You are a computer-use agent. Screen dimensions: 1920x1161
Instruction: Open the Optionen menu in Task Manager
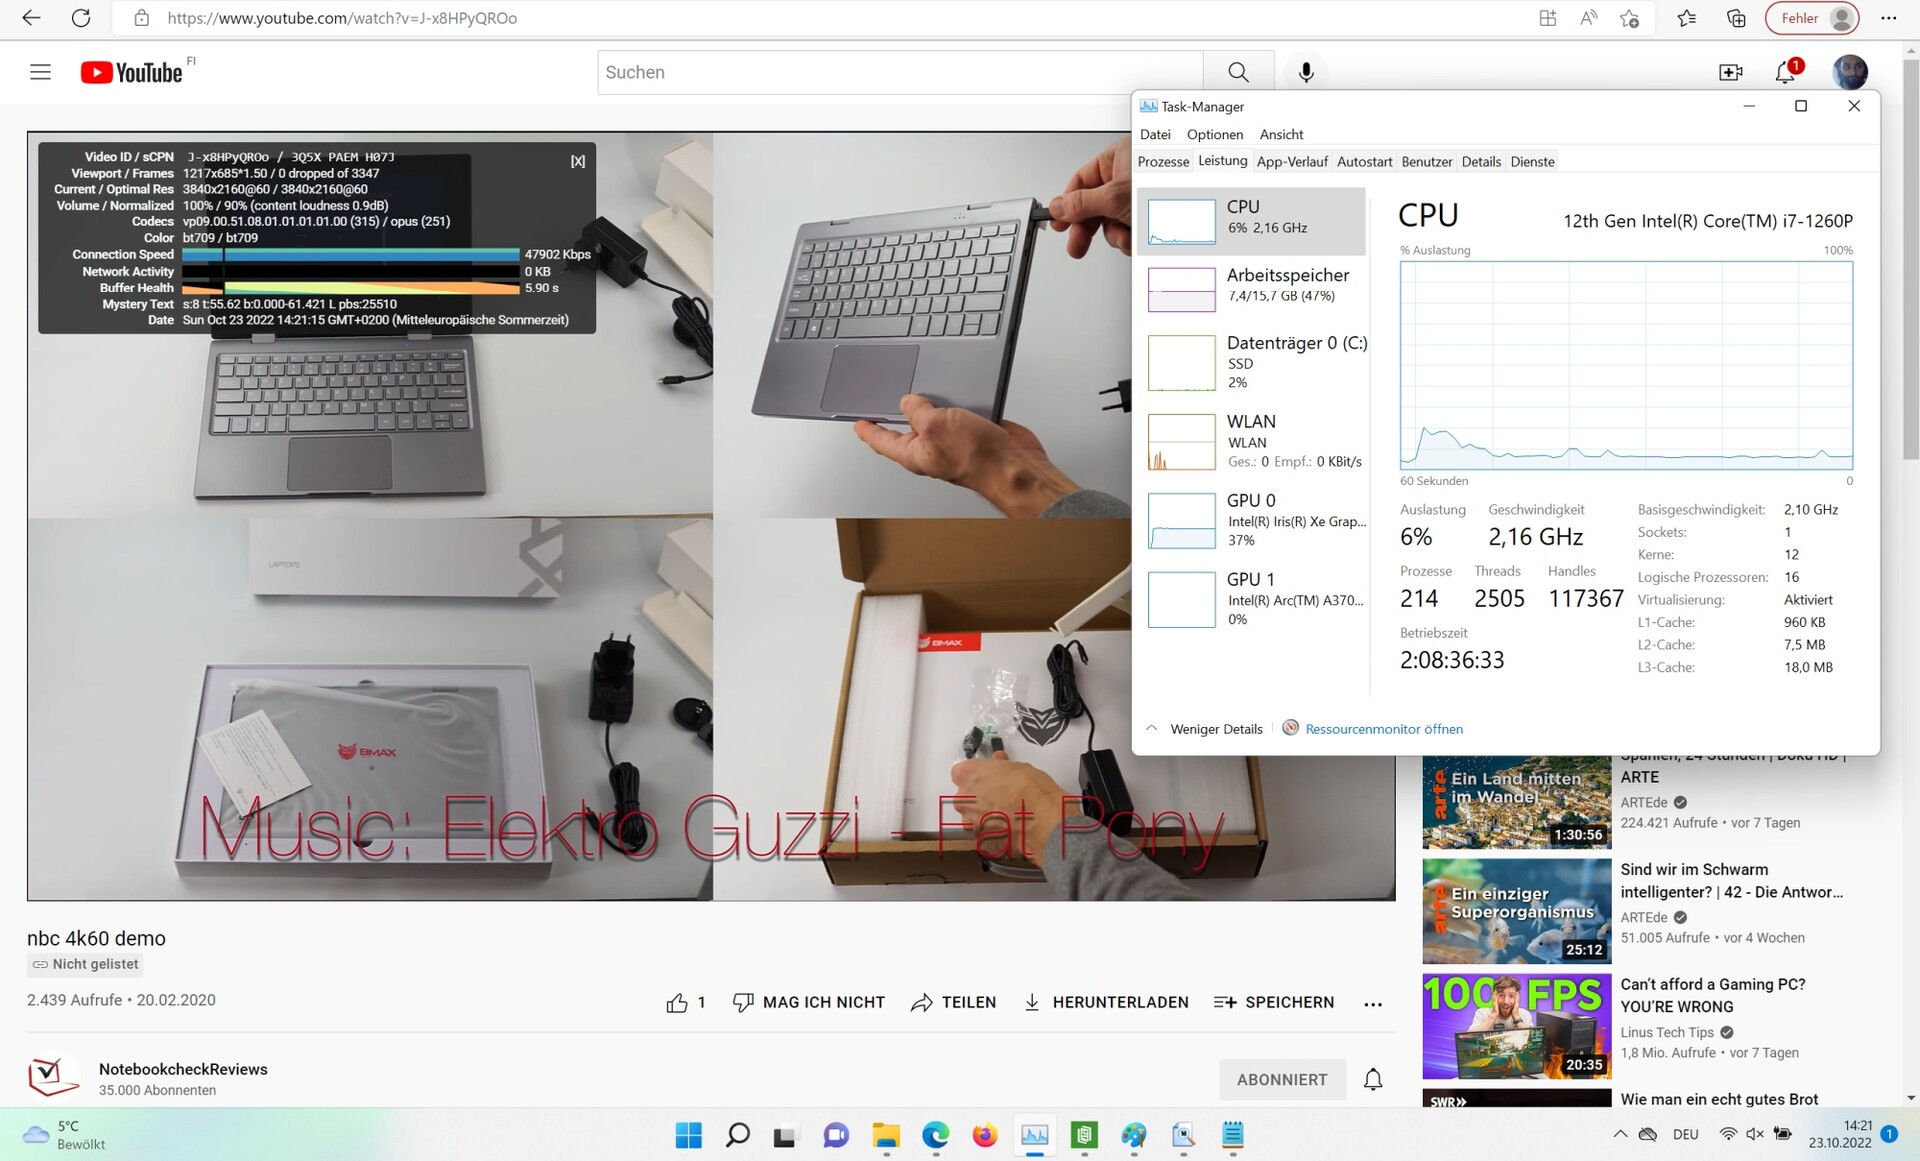(1214, 134)
